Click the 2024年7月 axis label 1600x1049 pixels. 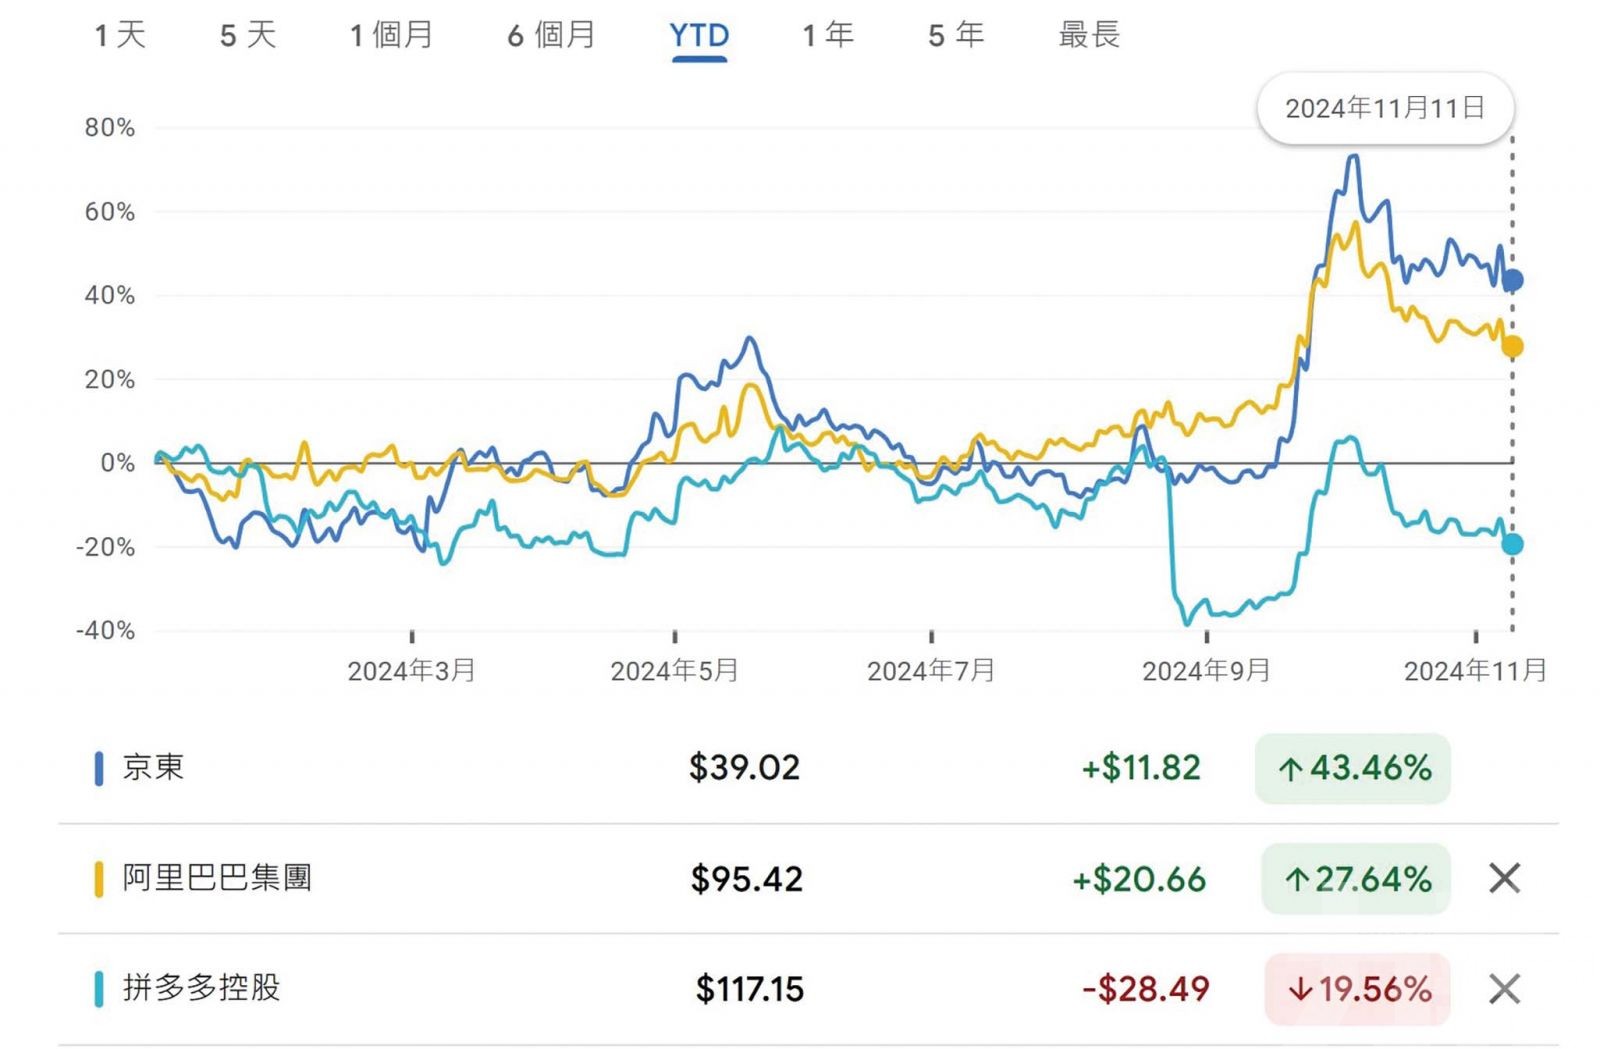pos(931,670)
